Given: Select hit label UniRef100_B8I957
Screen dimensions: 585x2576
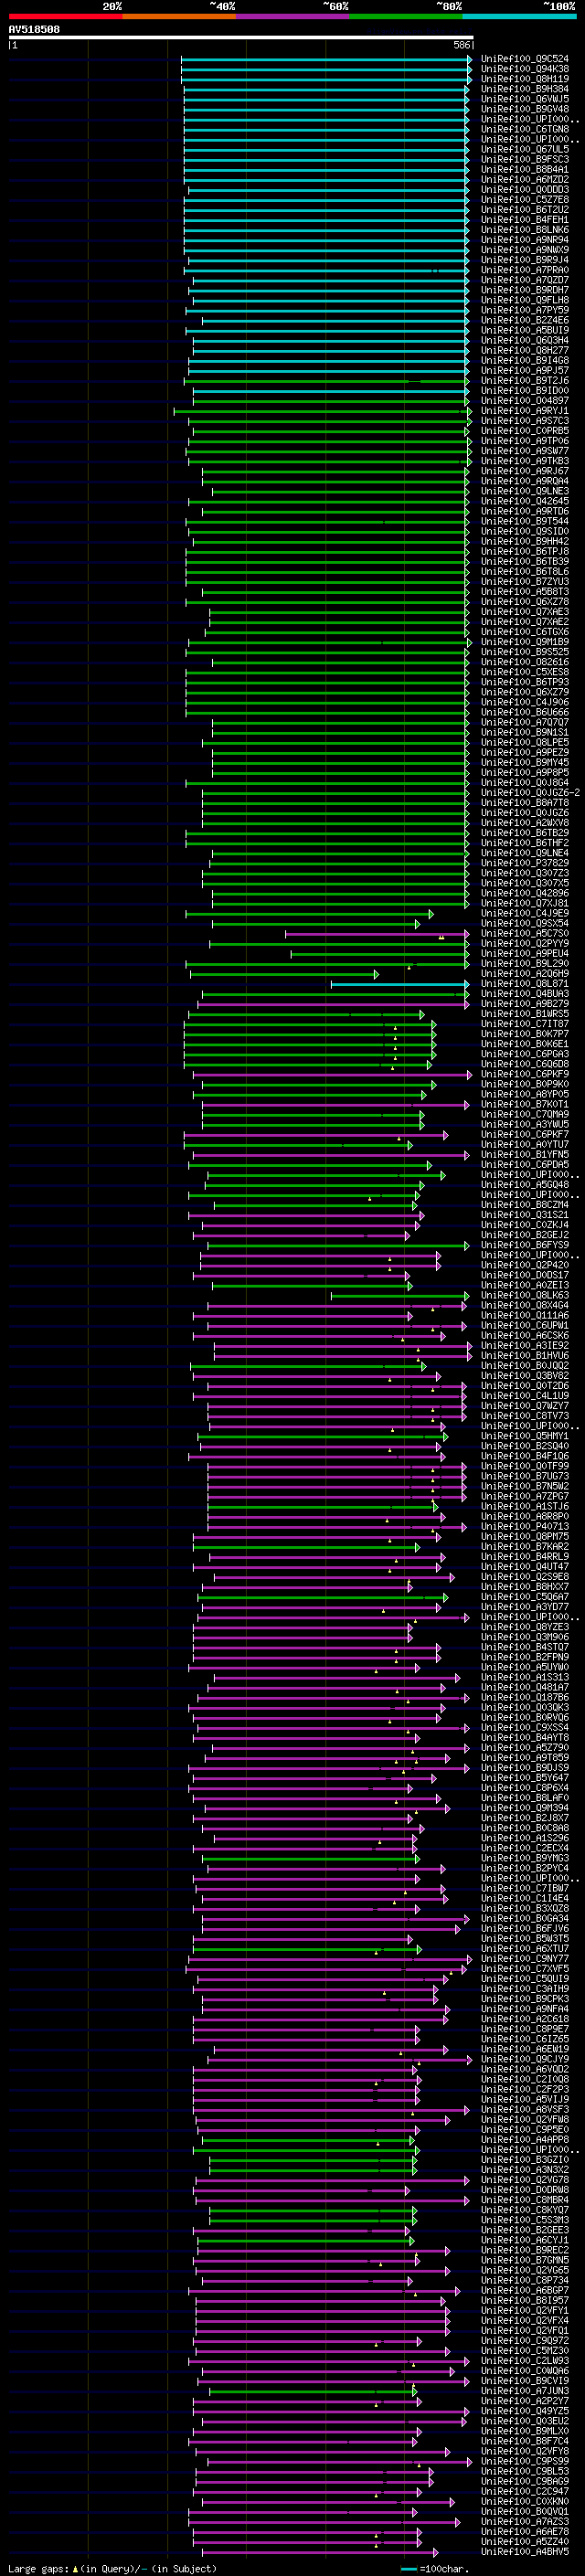Looking at the screenshot, I should pos(525,2300).
